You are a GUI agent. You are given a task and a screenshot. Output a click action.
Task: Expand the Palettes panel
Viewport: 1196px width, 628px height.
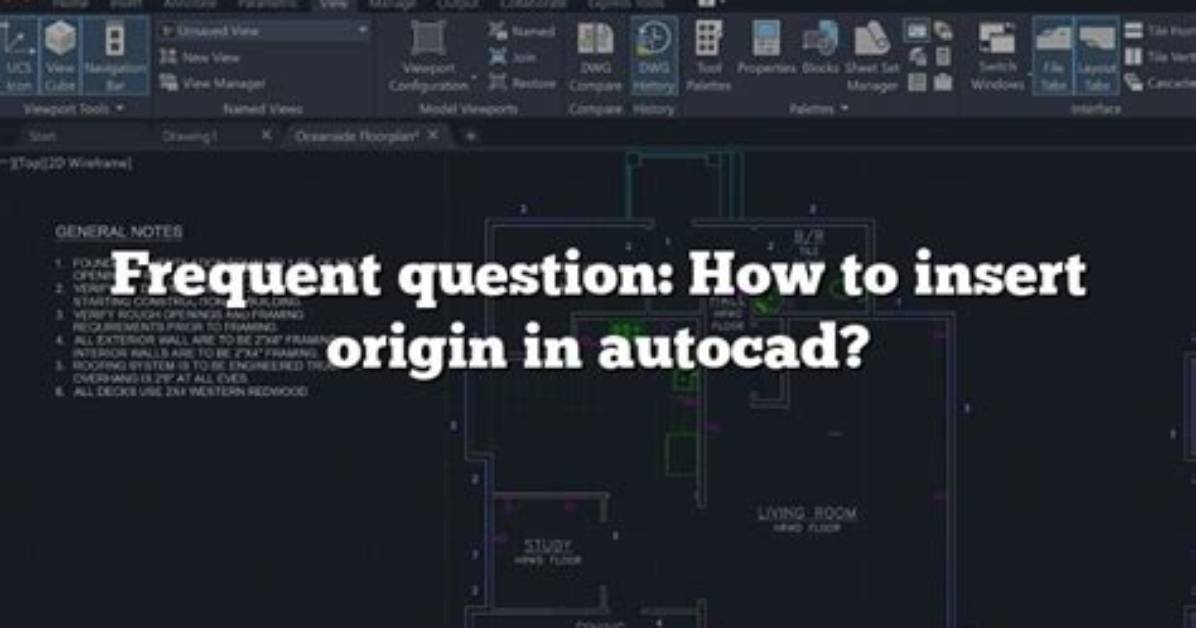[819, 109]
